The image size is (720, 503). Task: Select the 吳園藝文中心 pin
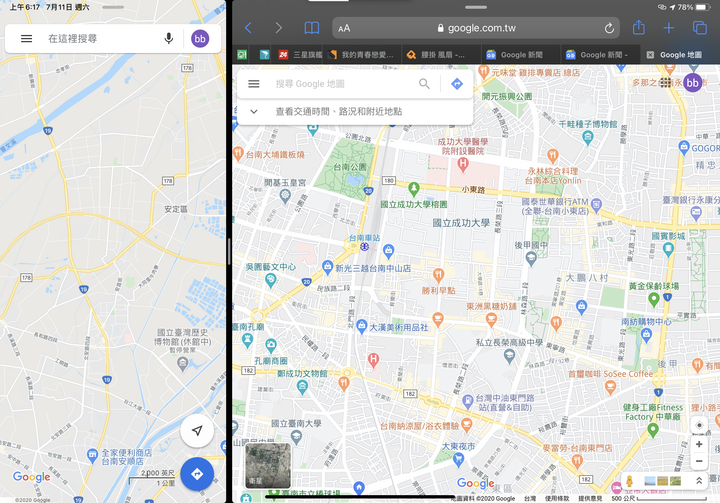[270, 278]
